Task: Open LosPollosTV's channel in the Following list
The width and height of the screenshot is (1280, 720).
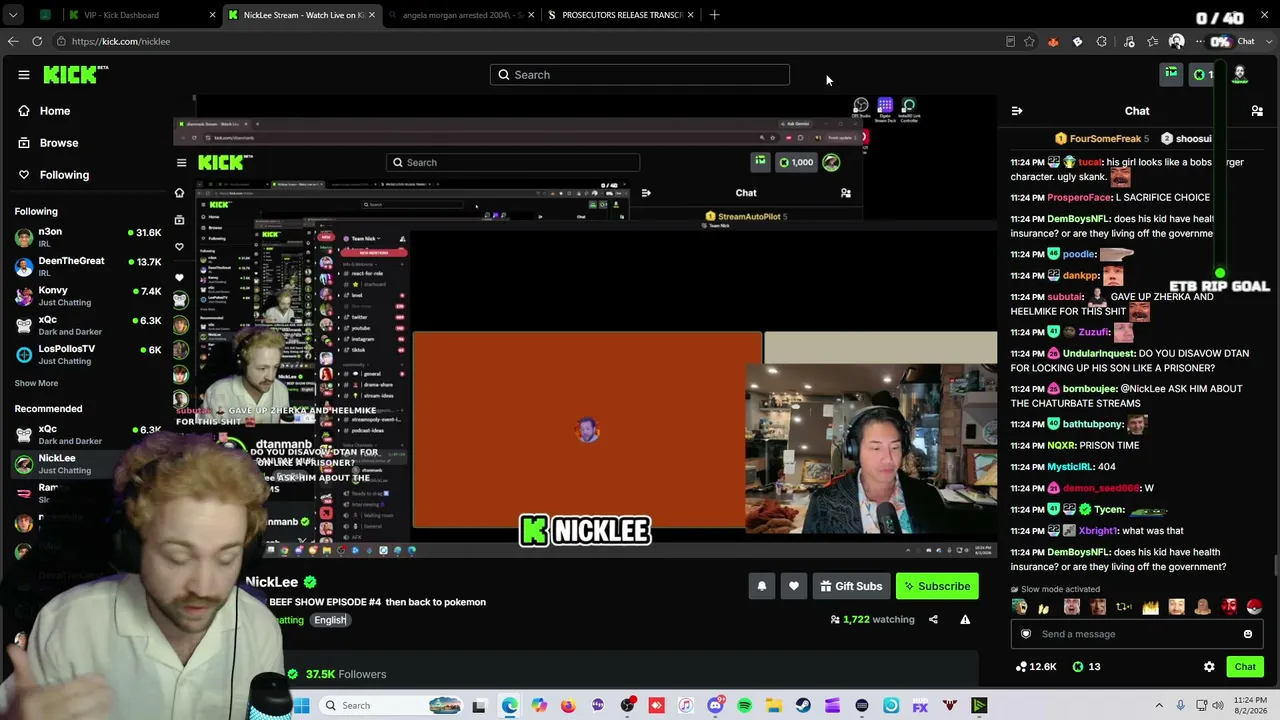Action: click(88, 354)
